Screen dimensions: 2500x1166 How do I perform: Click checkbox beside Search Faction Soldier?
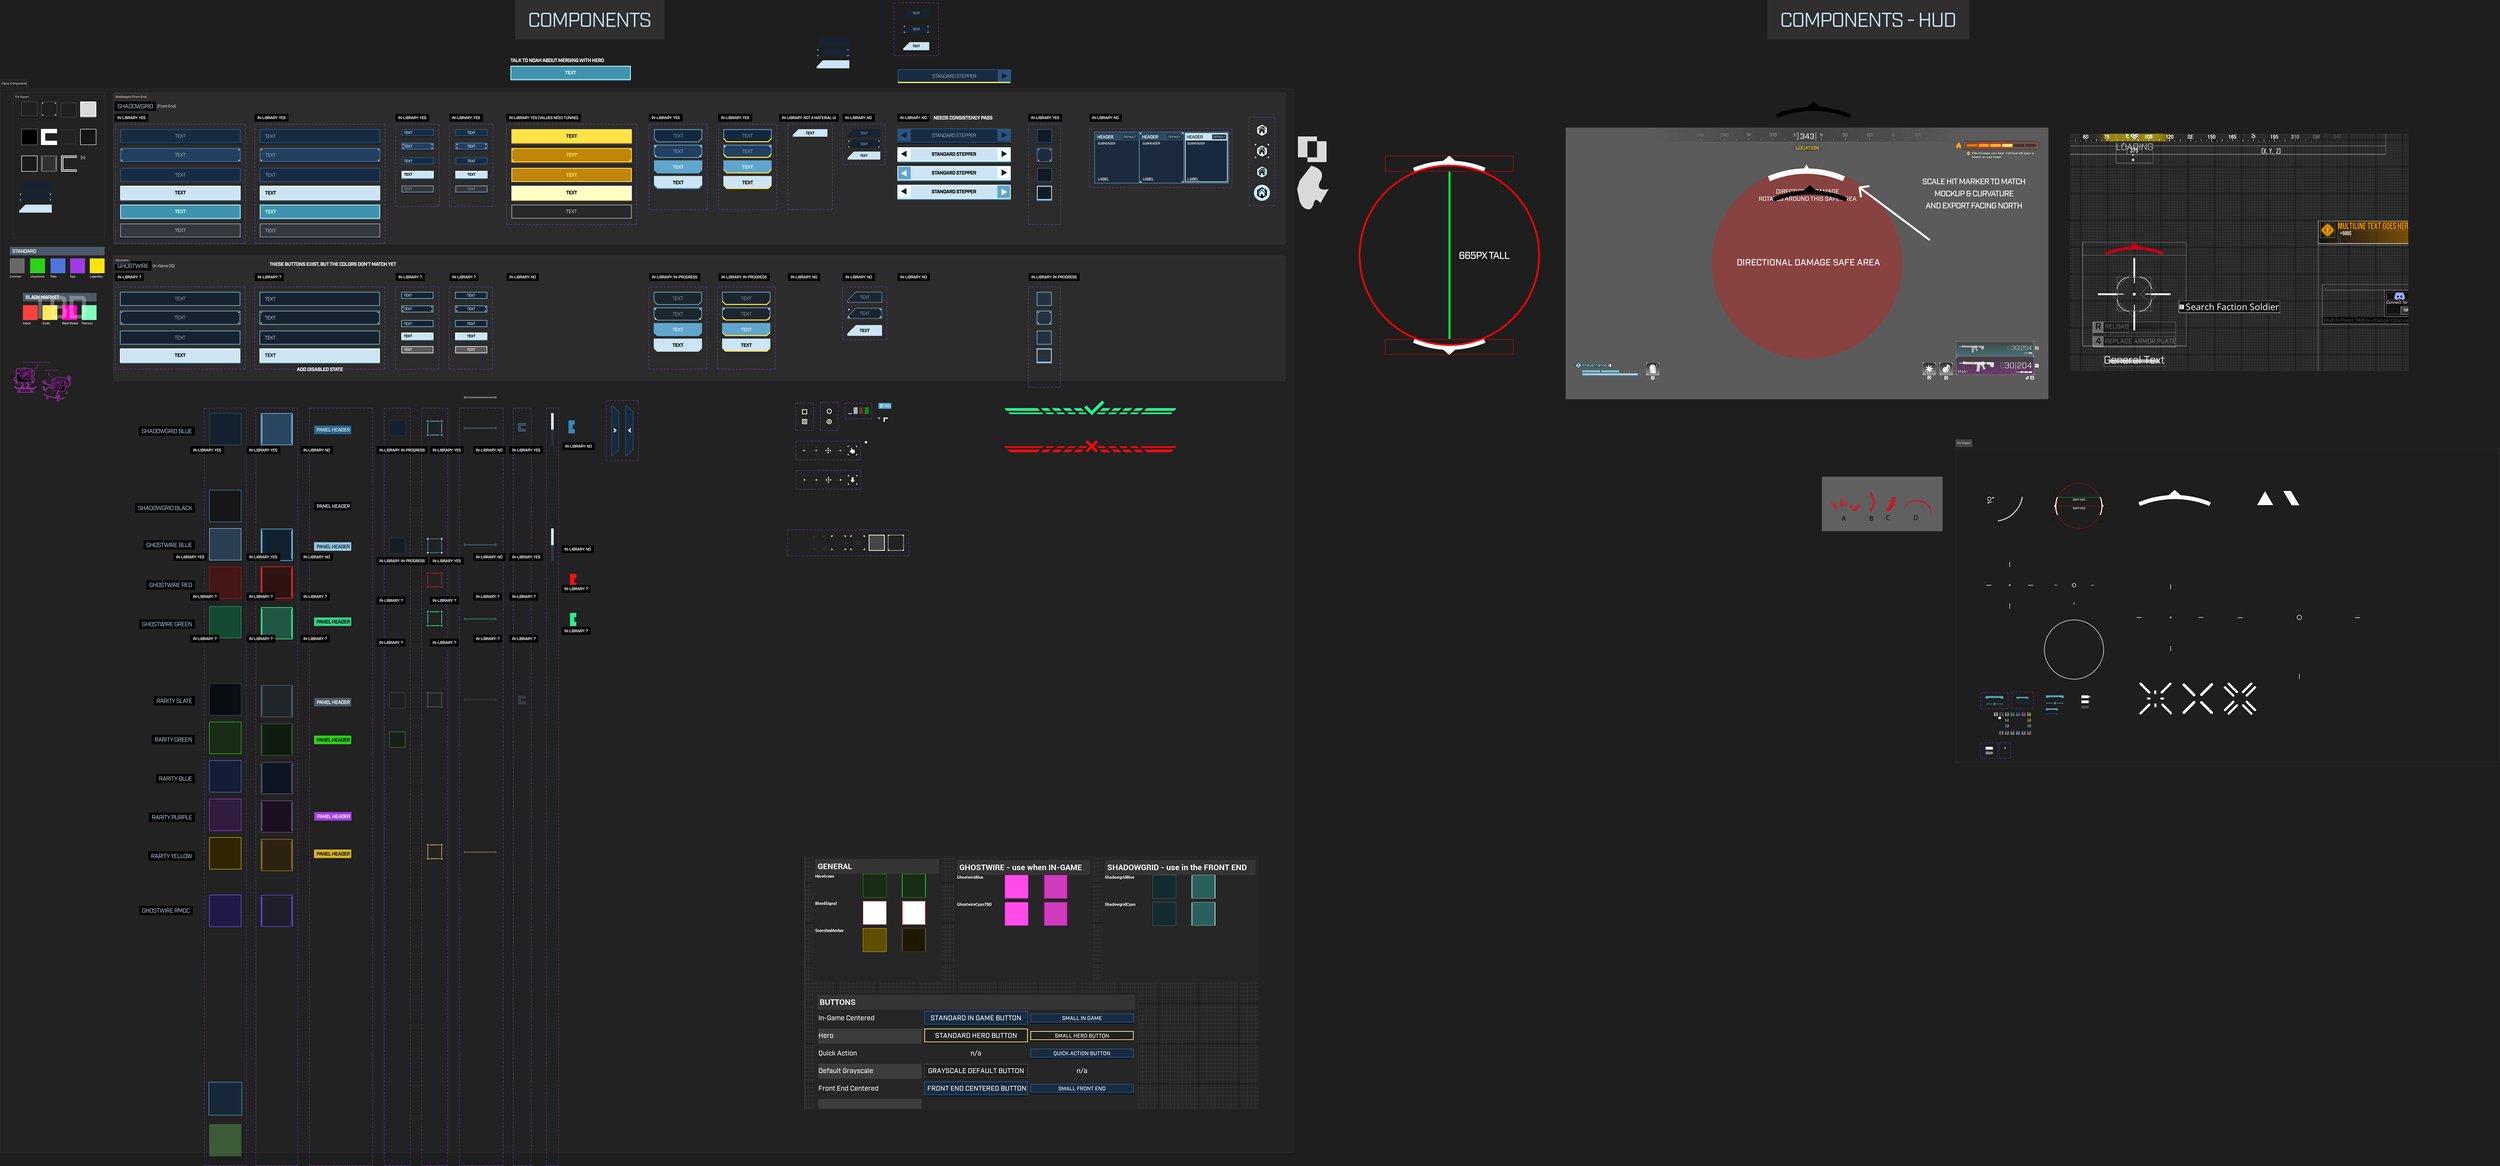click(2181, 307)
